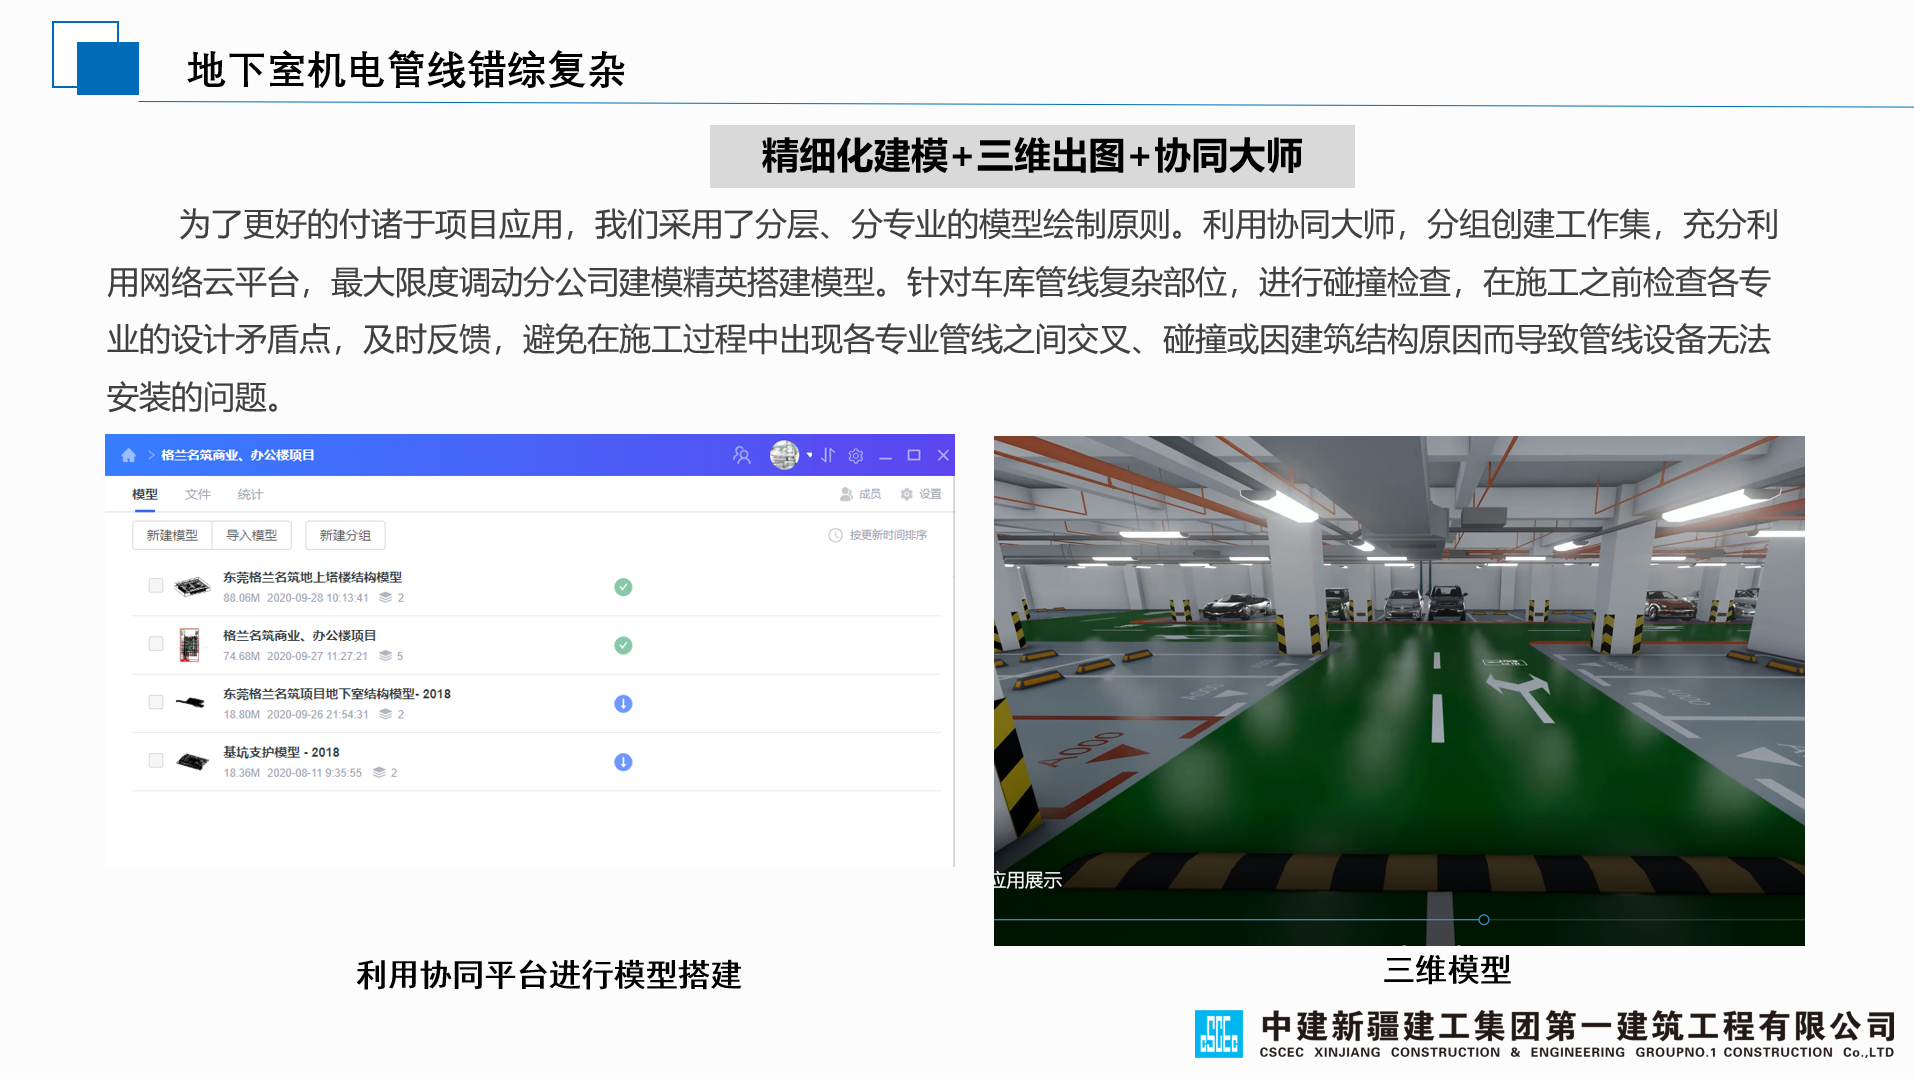Open thumbnail of 格兰名筑商业、办公楼项目 model
Screen dimensions: 1914x1079
coord(190,645)
